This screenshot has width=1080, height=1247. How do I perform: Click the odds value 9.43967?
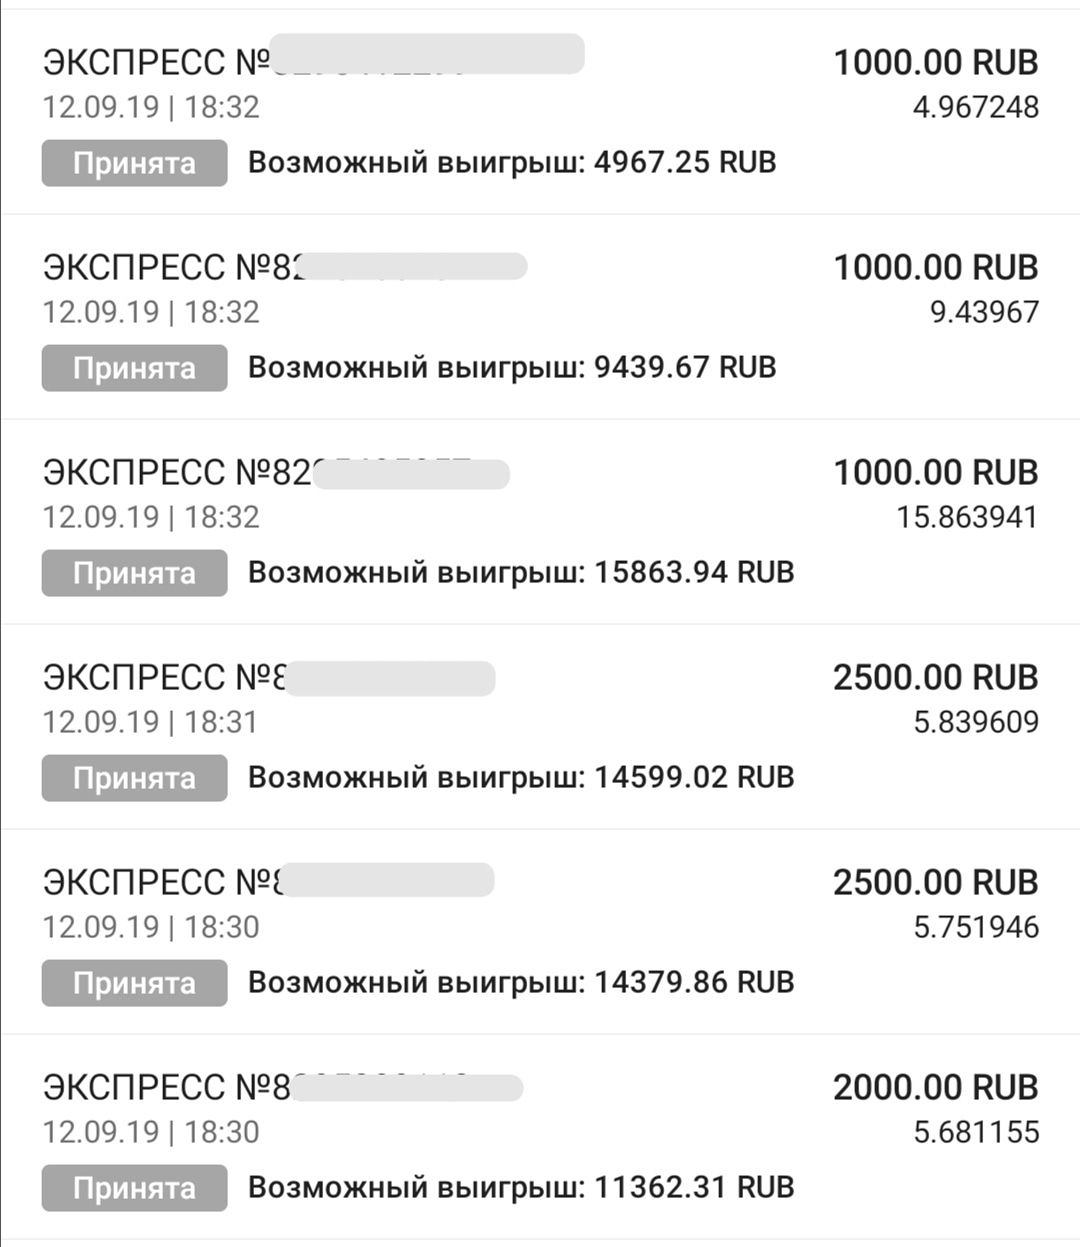pyautogui.click(x=984, y=312)
